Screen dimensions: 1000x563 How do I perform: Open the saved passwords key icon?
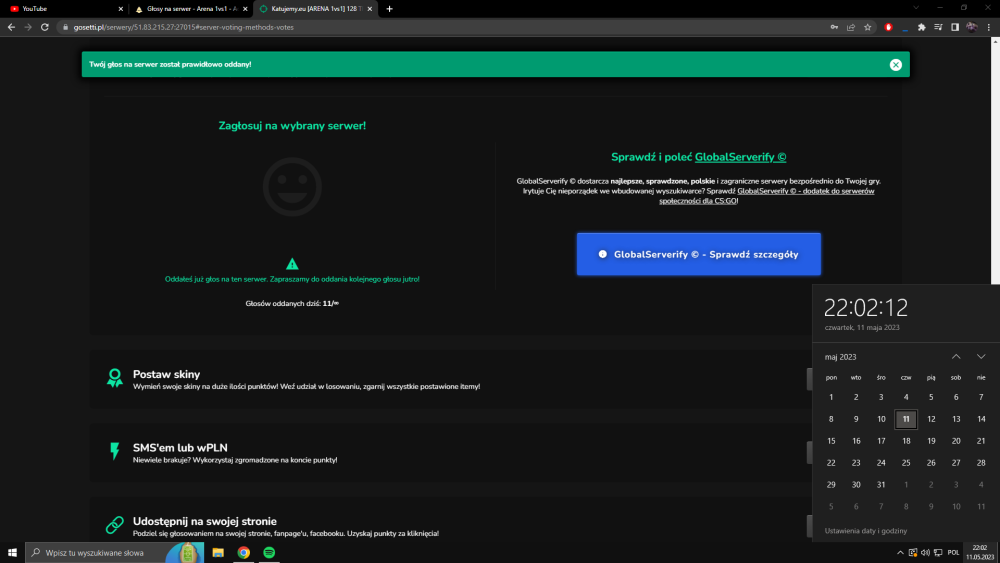[x=834, y=27]
